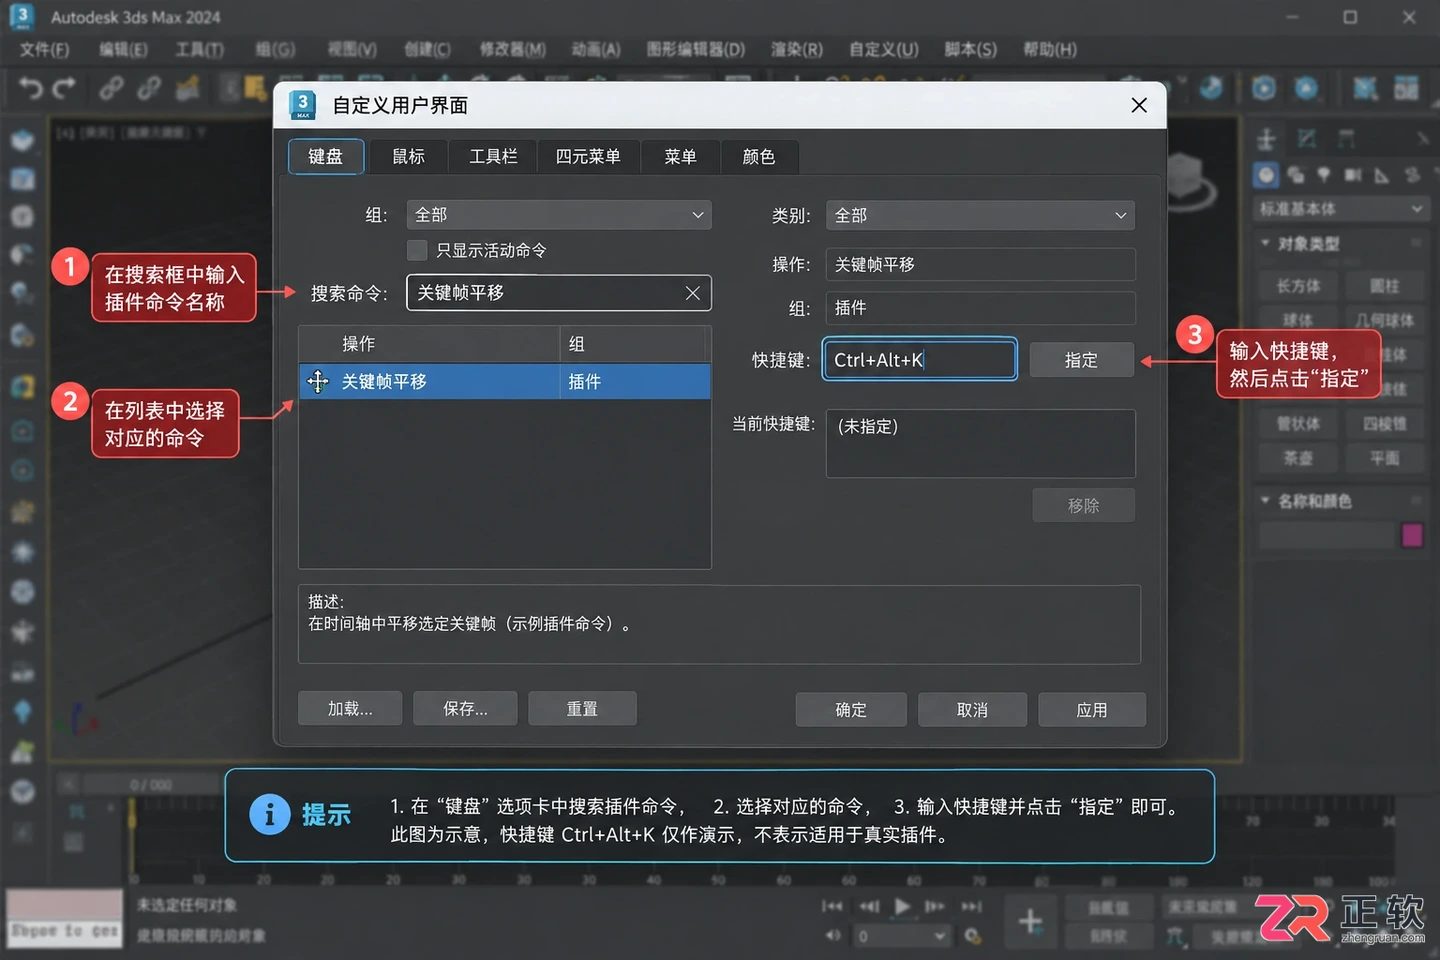Switch to the 工具栏 tab
Screen dimensions: 1440x960
coord(493,157)
